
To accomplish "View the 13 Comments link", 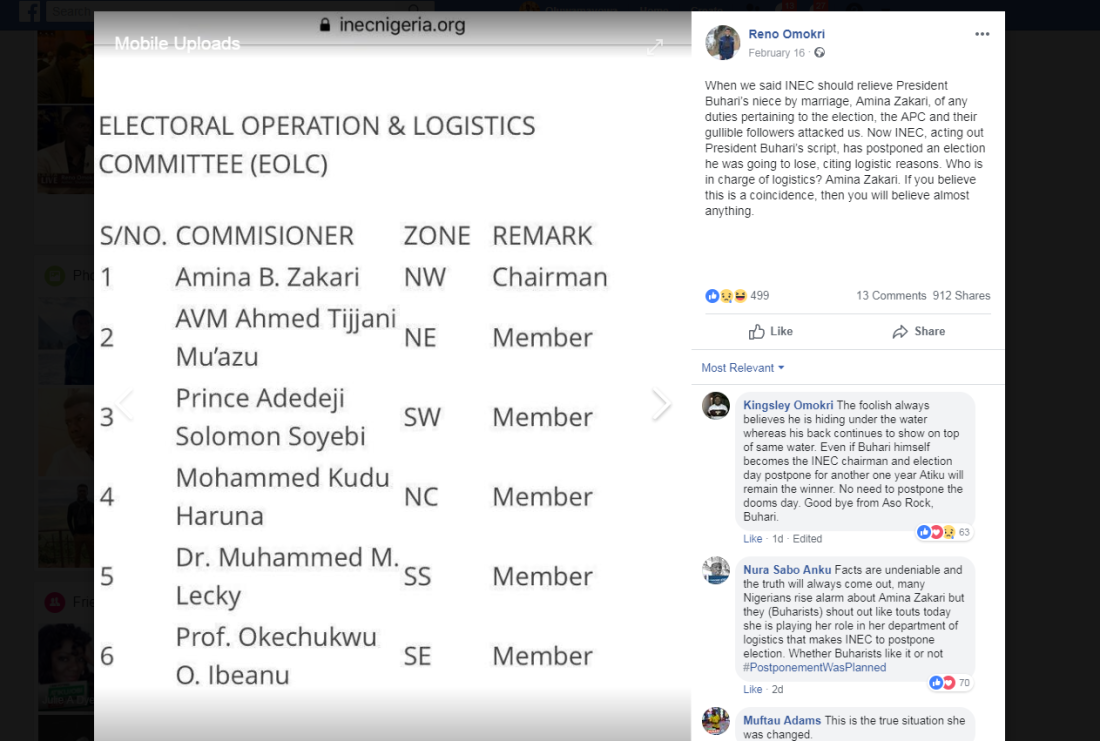I will pyautogui.click(x=891, y=295).
